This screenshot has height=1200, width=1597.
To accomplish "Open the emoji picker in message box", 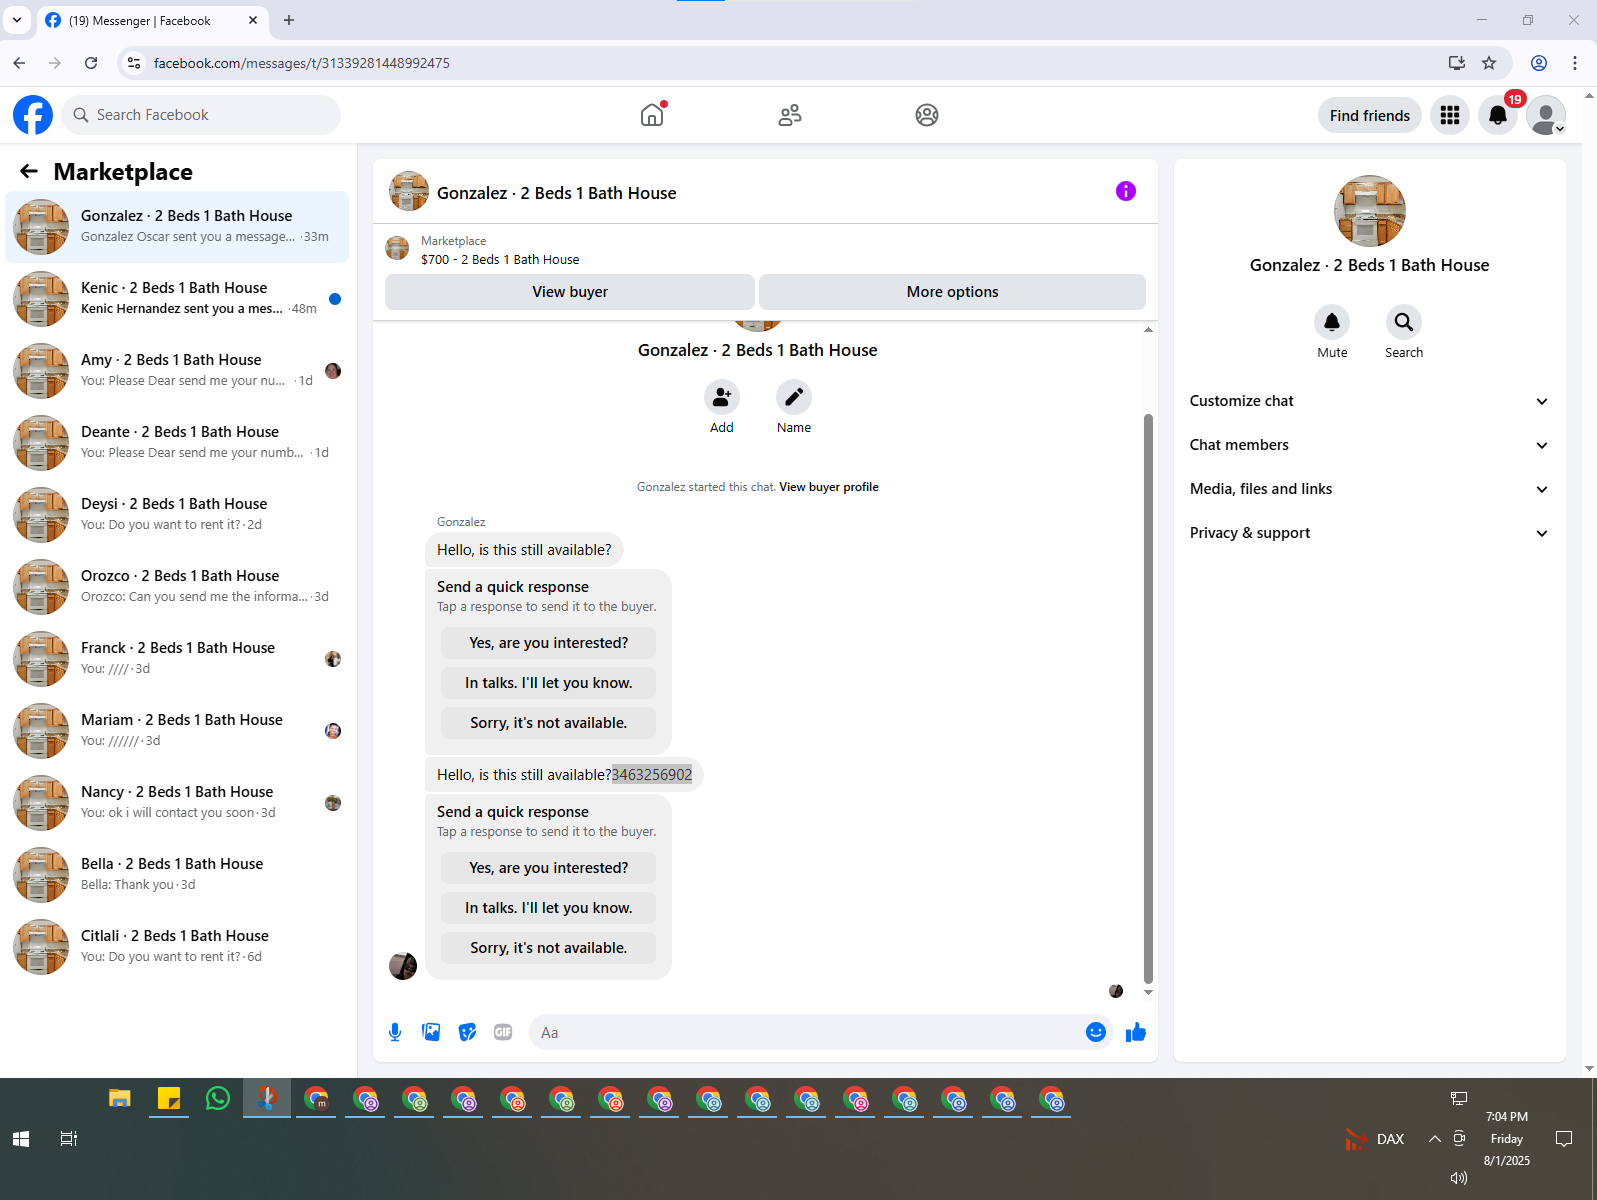I will 1096,1032.
